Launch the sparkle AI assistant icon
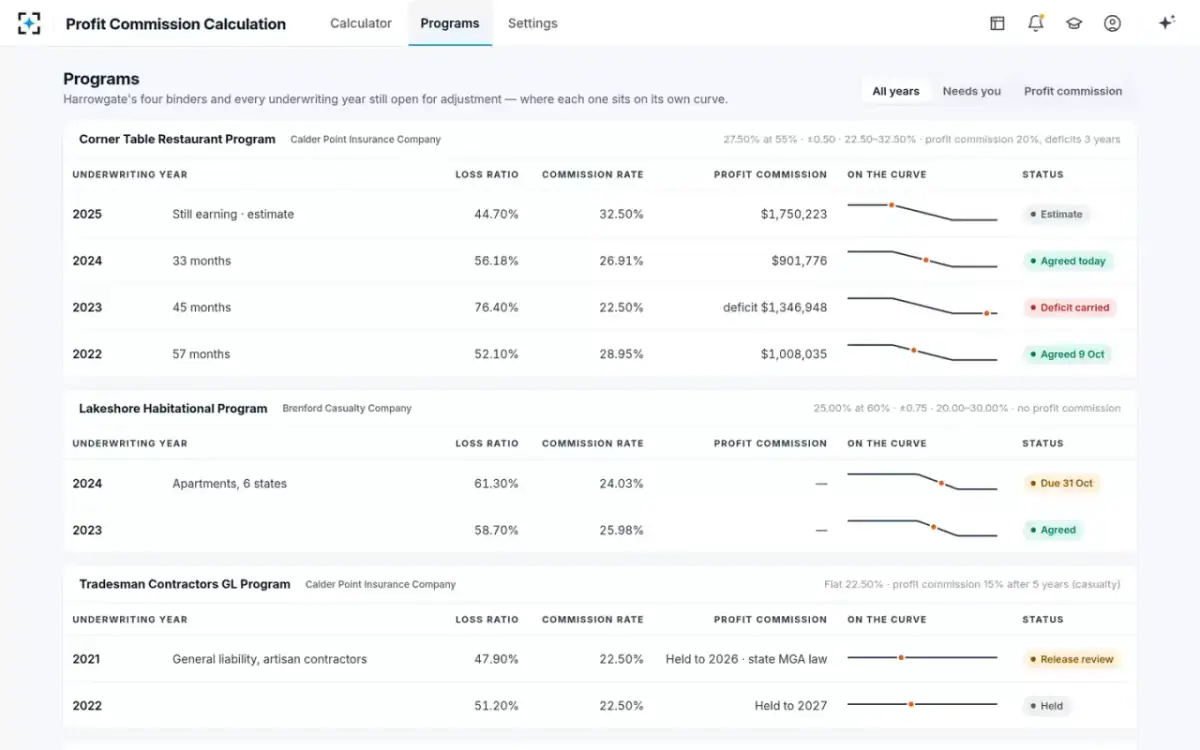Image resolution: width=1200 pixels, height=750 pixels. 1166,23
